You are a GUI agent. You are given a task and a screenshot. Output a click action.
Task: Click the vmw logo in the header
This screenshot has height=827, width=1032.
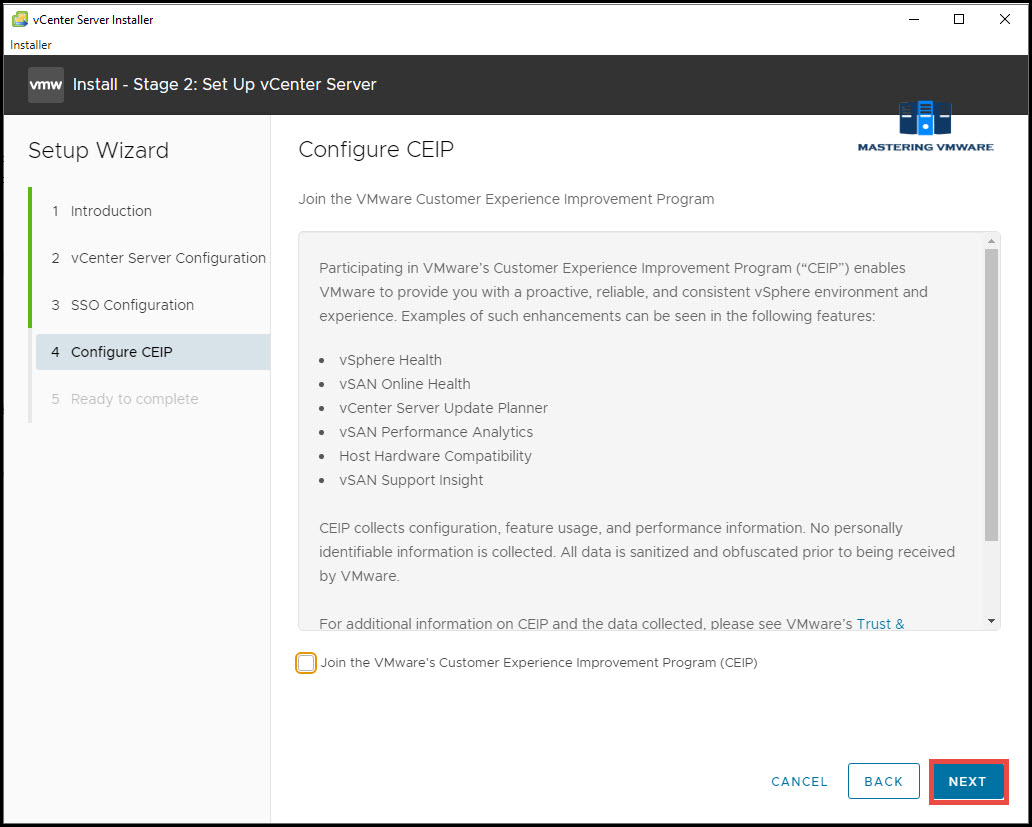[46, 85]
